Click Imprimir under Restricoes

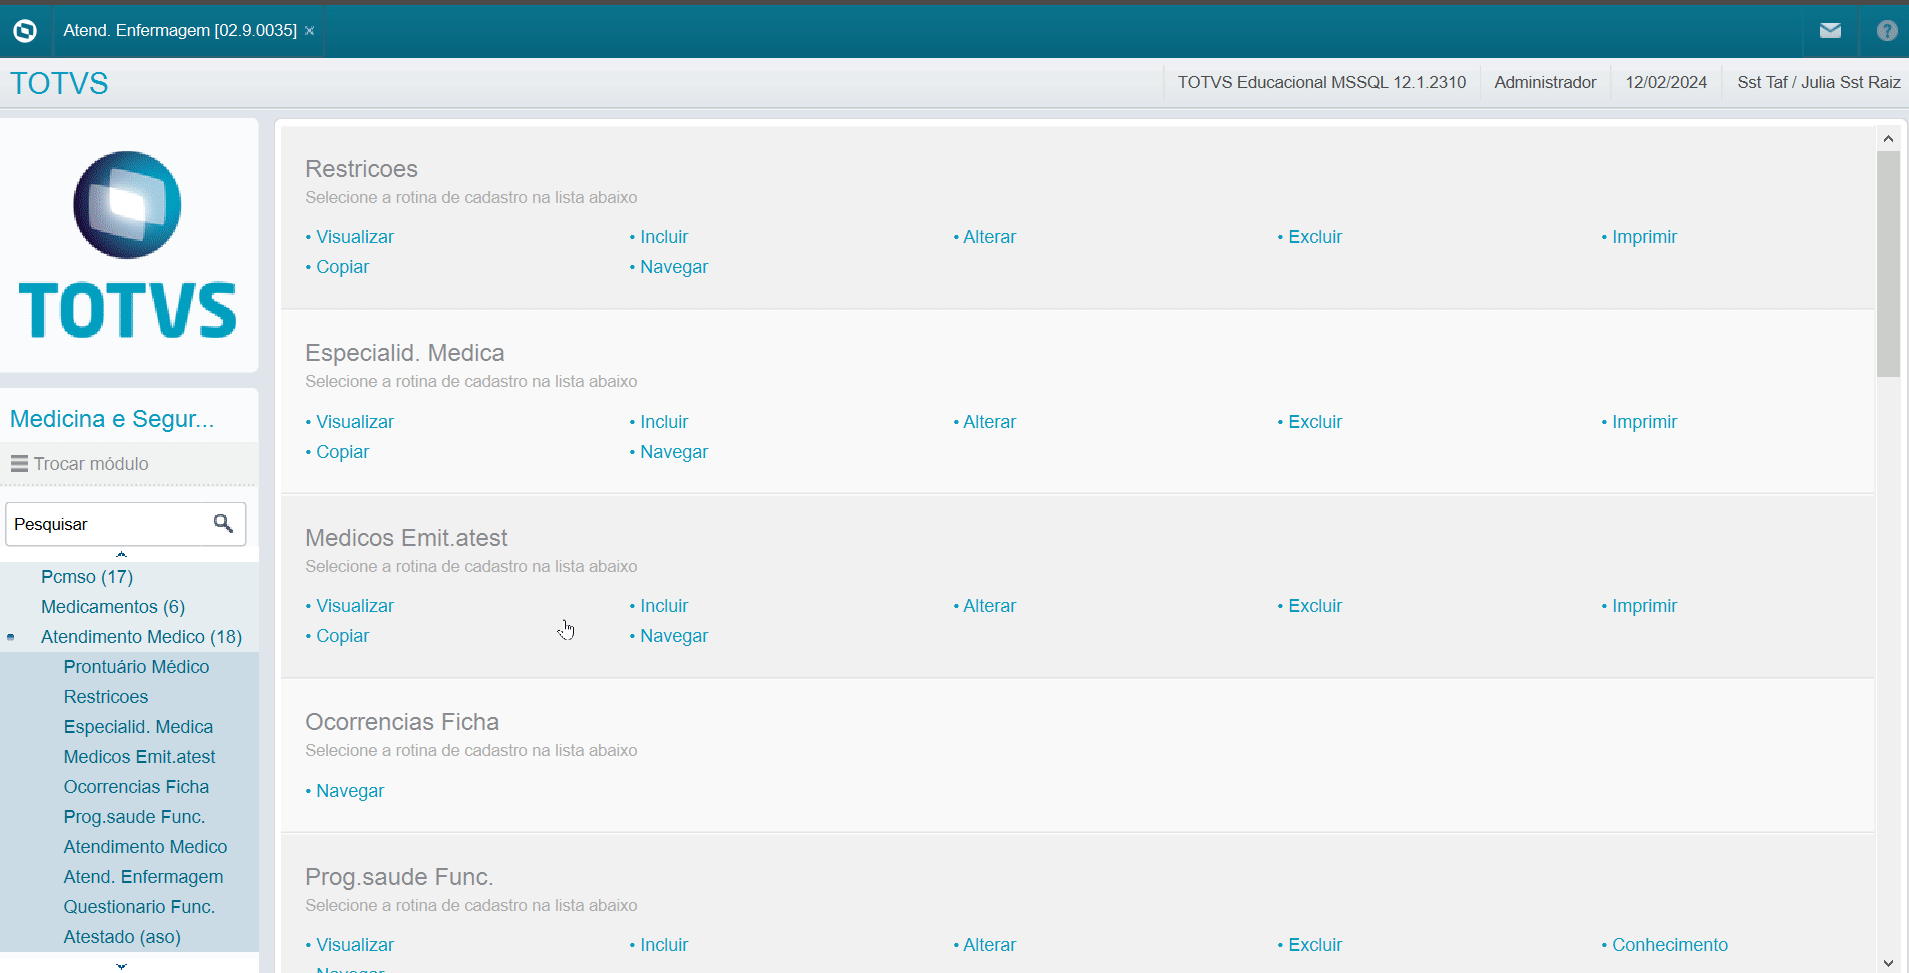[1644, 237]
